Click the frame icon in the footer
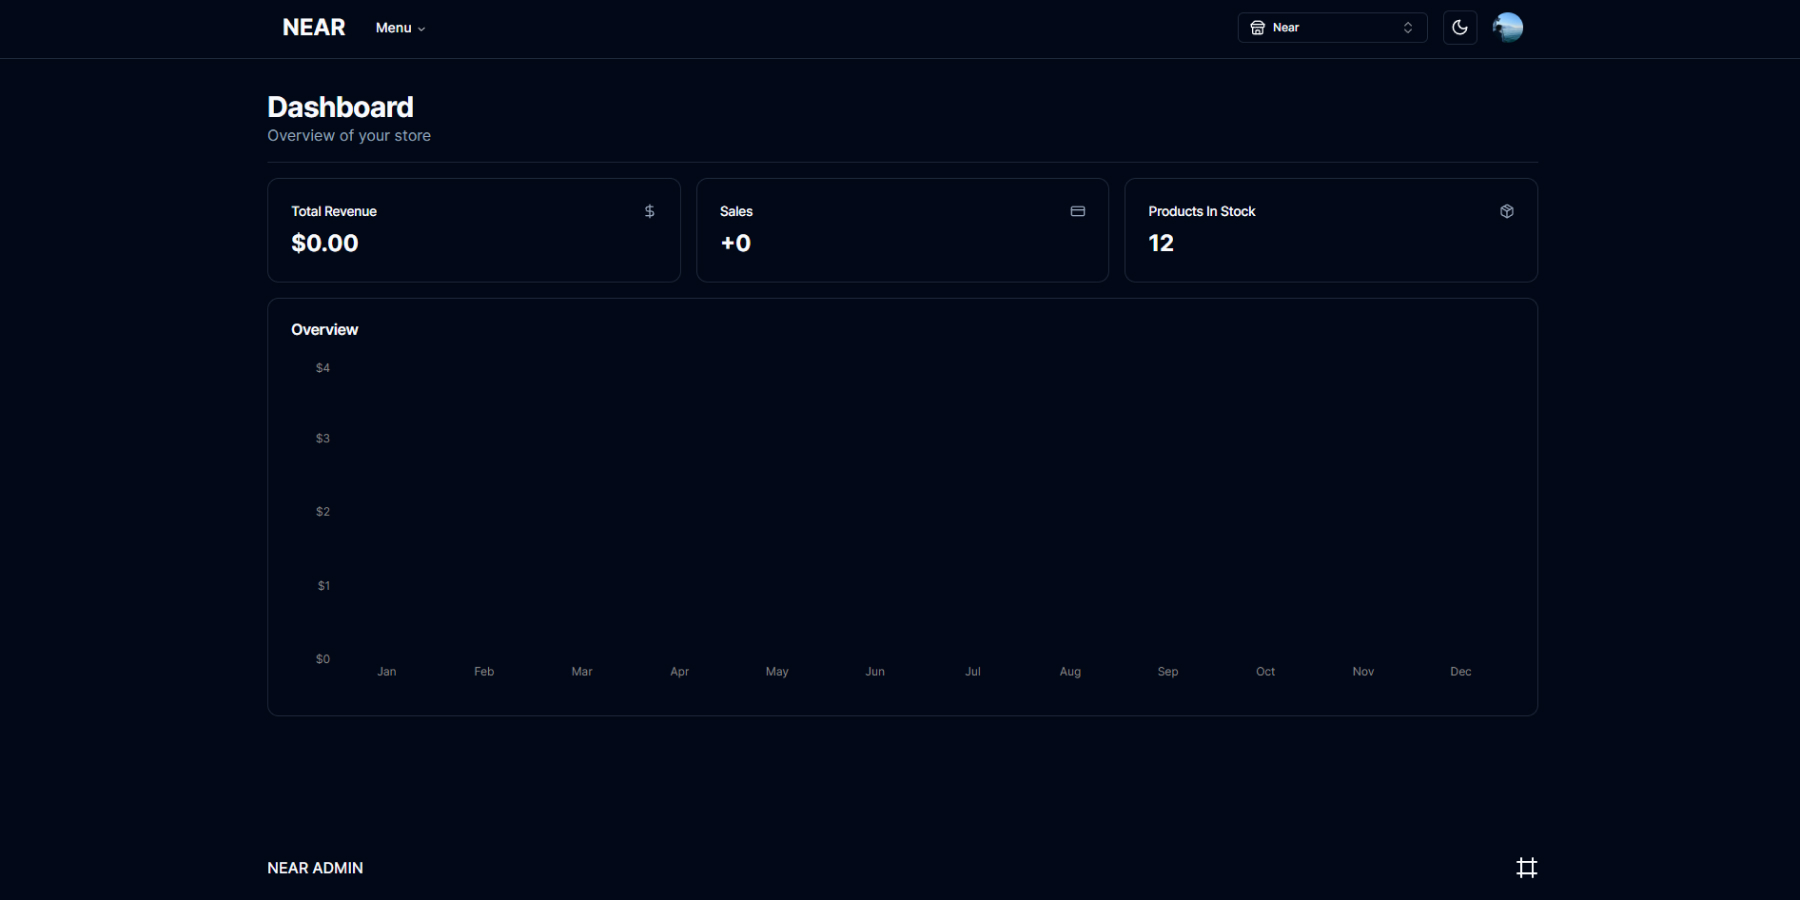The width and height of the screenshot is (1800, 900). tap(1526, 868)
